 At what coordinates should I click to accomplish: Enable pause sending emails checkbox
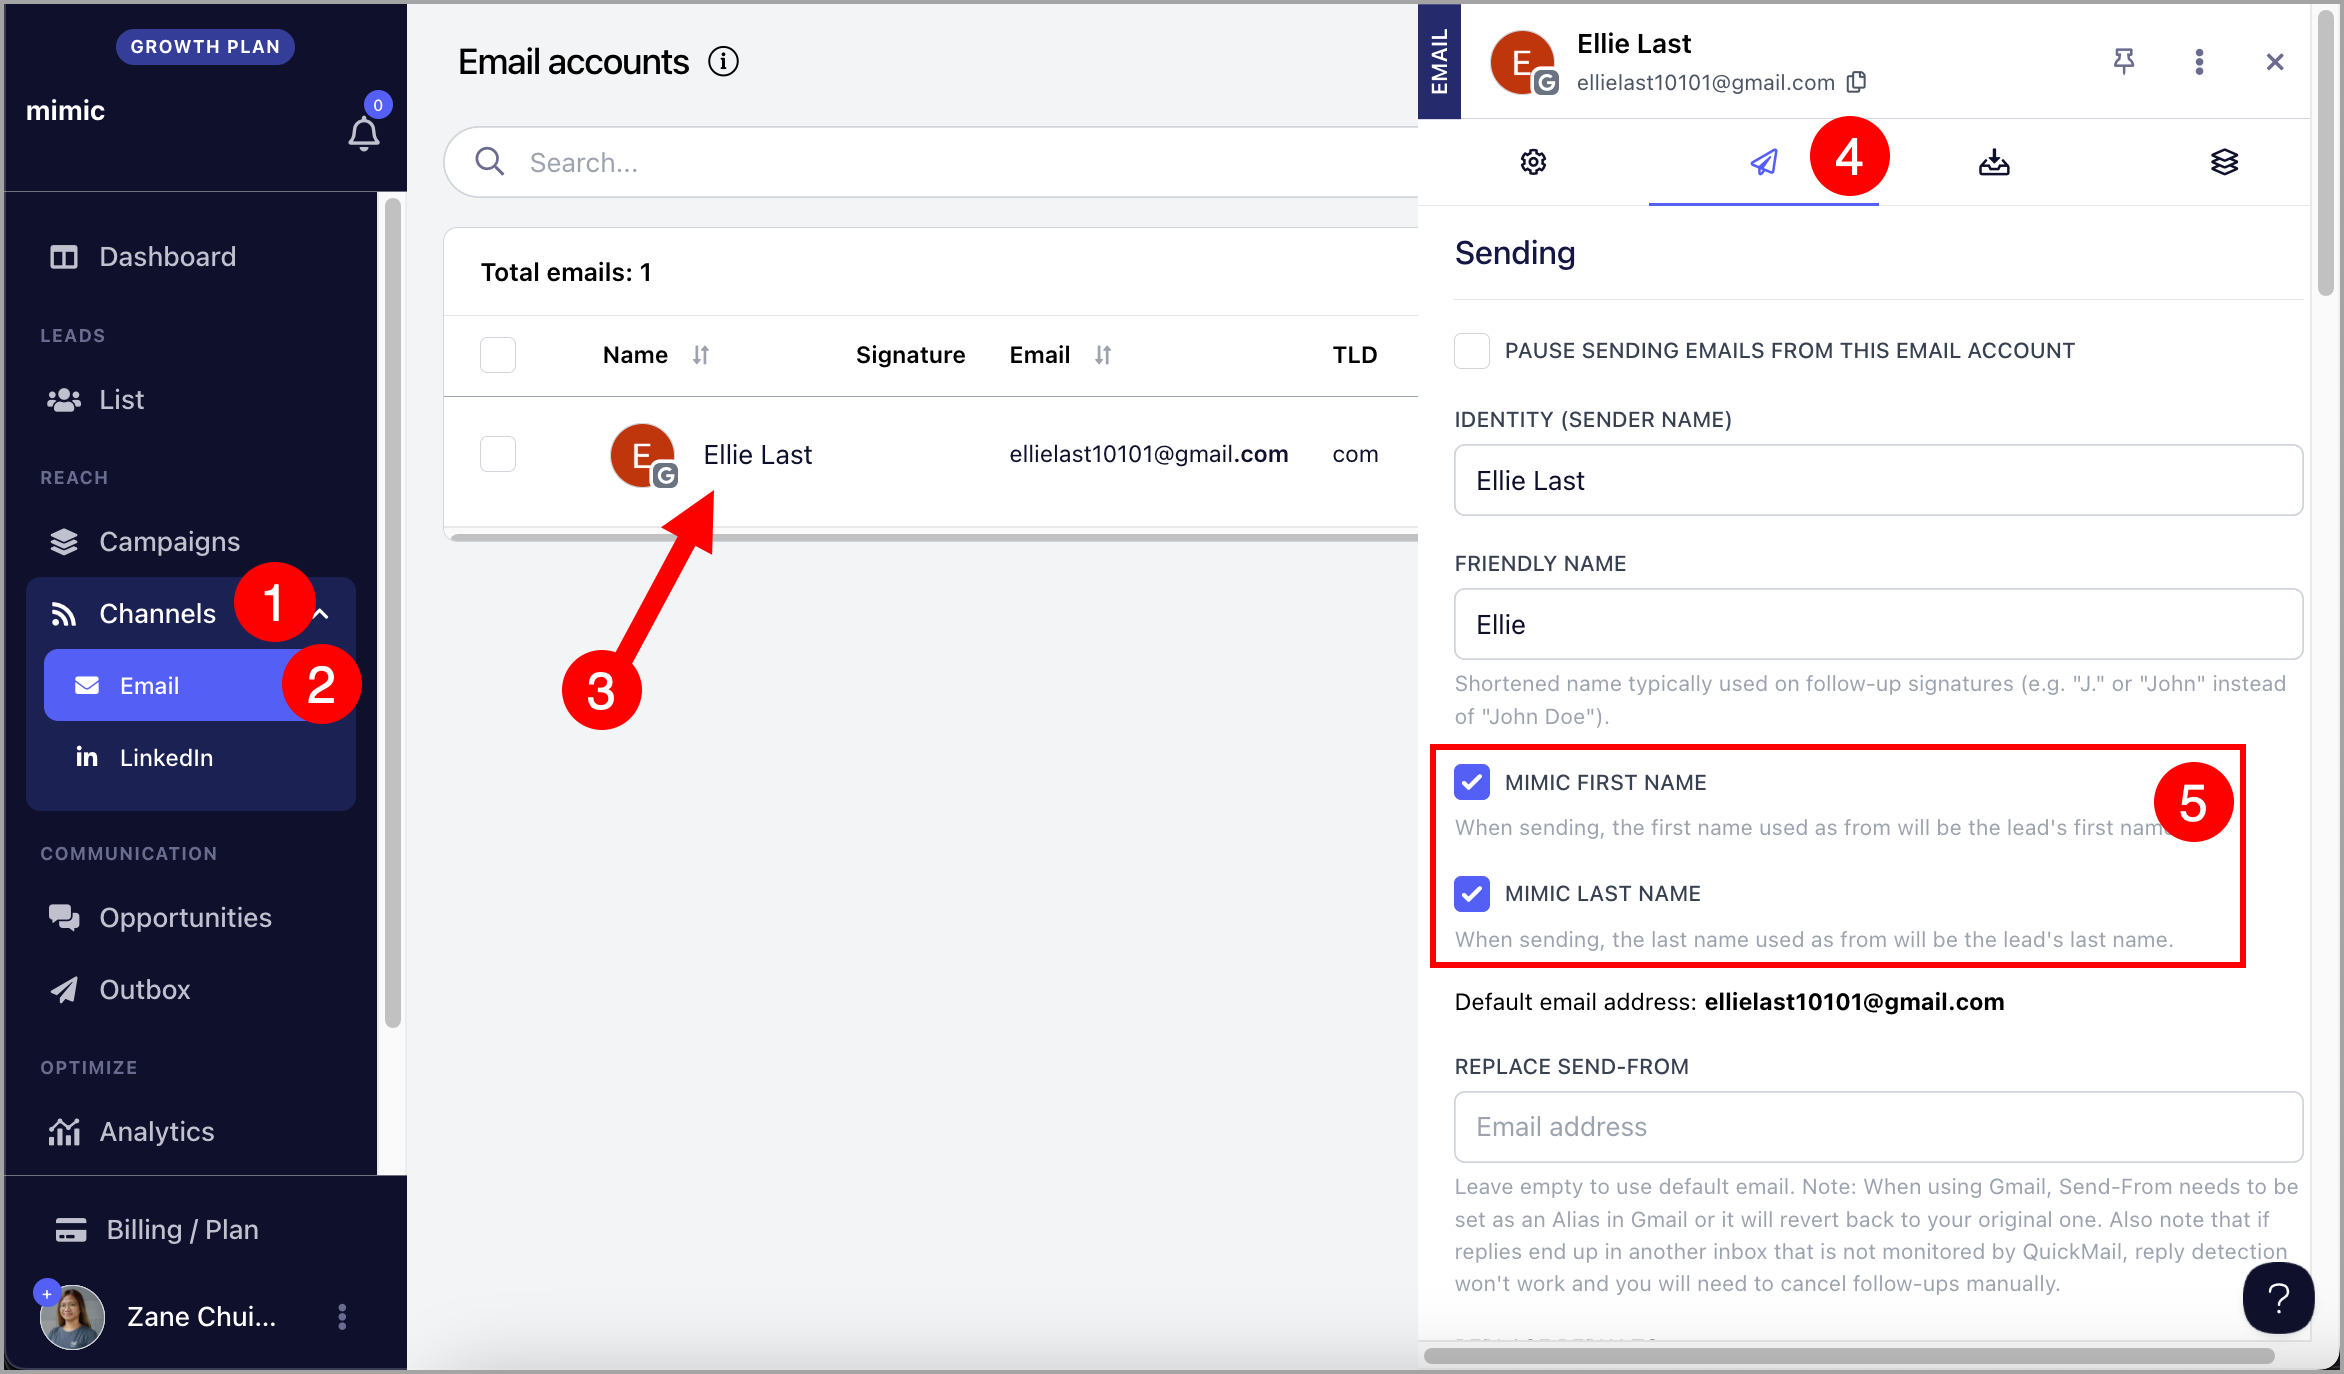pyautogui.click(x=1472, y=351)
